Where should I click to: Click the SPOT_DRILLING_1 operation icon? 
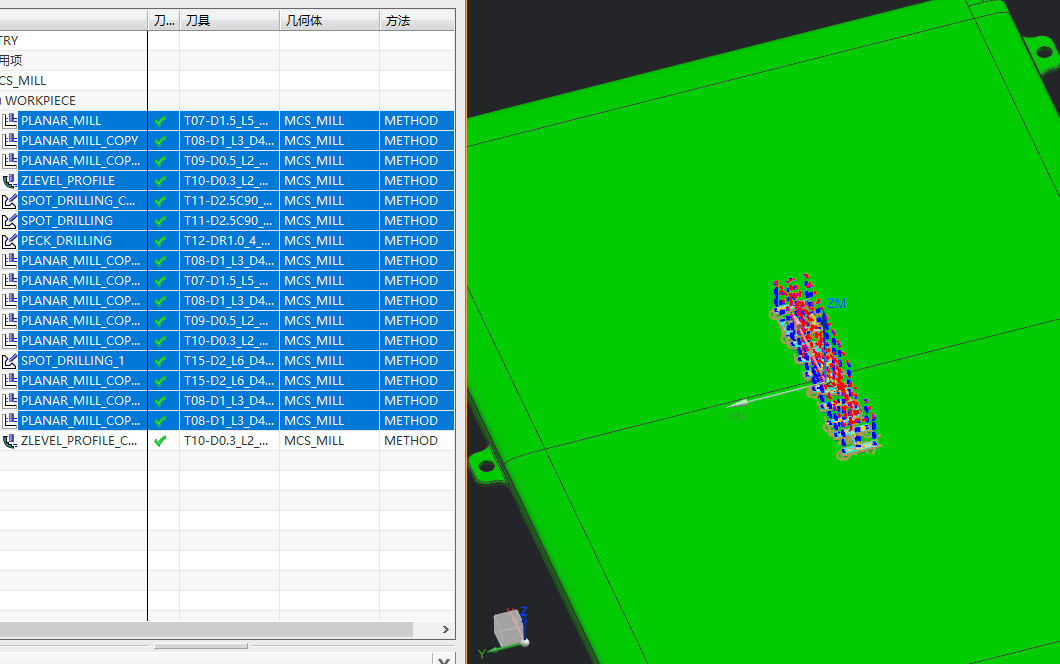point(9,361)
